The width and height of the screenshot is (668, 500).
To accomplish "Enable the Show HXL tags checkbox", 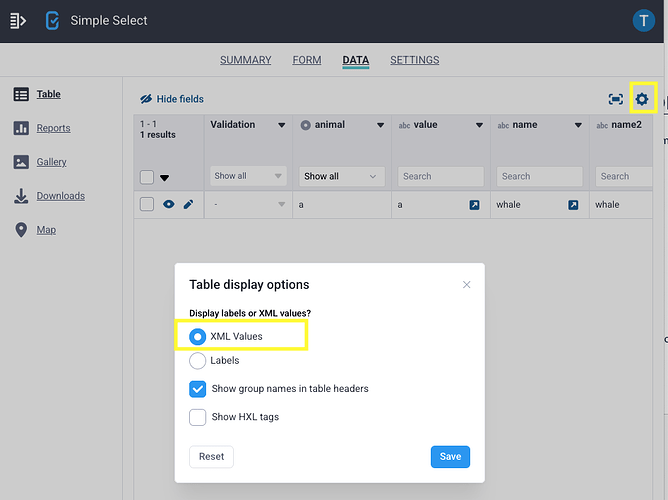I will tap(197, 417).
